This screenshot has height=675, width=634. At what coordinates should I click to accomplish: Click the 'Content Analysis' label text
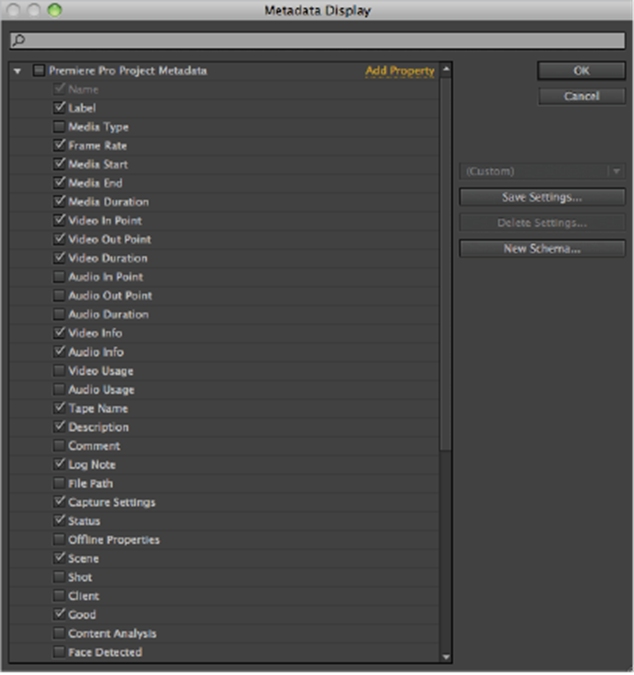tap(112, 634)
